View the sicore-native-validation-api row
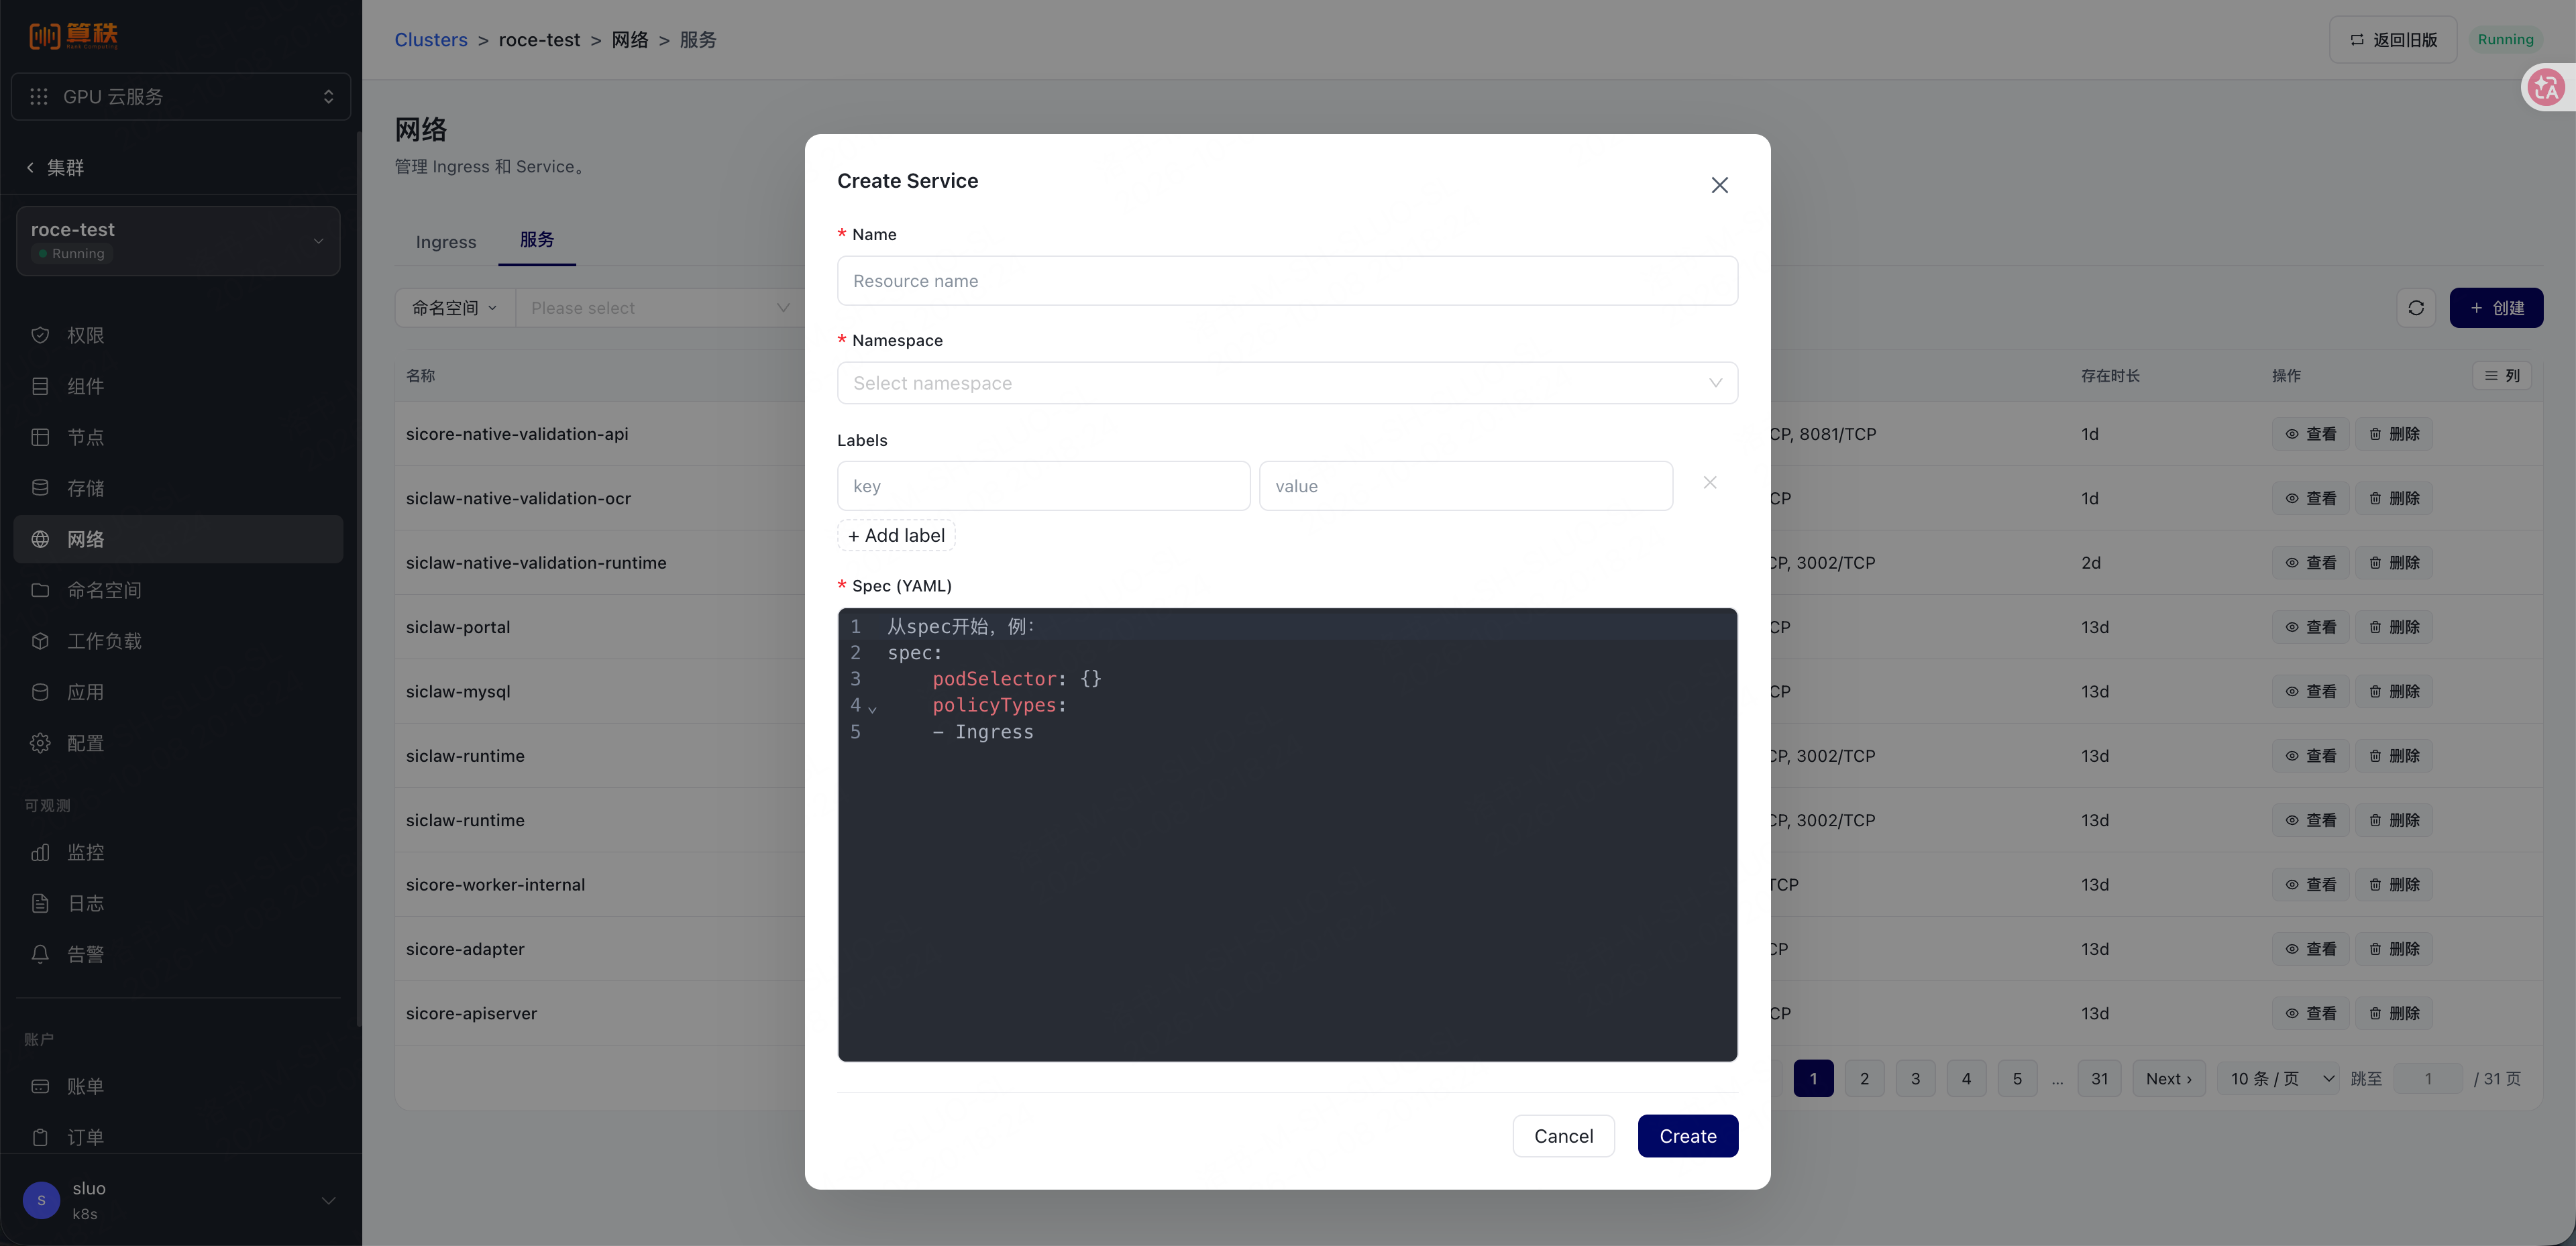 pyautogui.click(x=2311, y=434)
